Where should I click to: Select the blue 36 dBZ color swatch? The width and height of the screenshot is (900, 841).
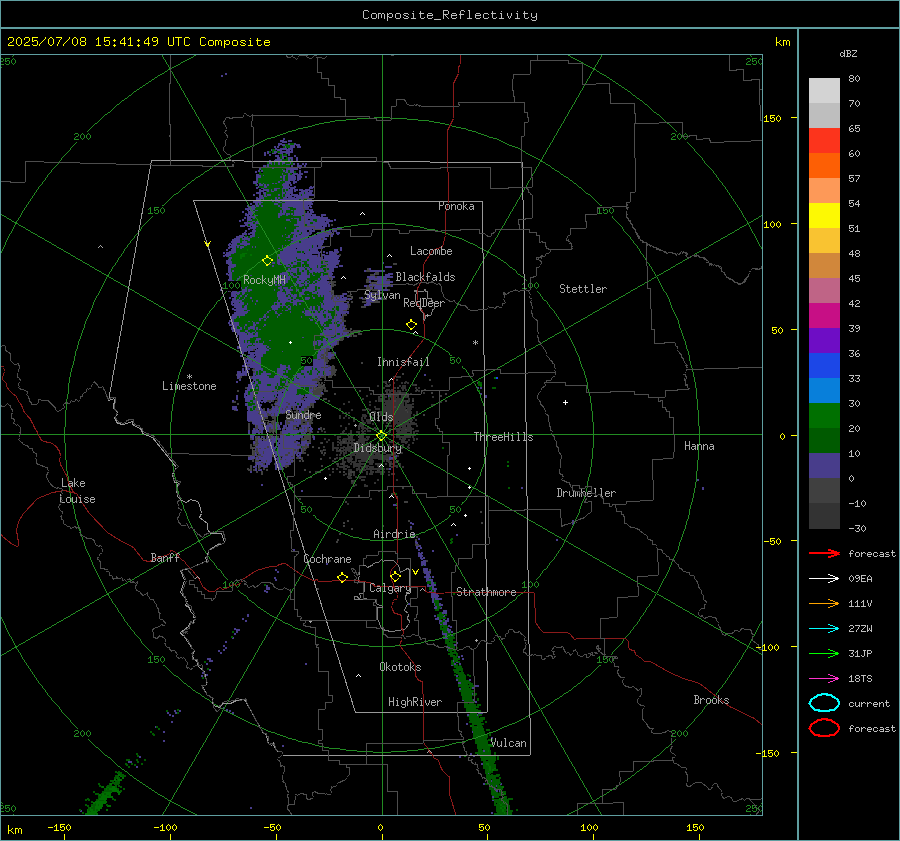coord(824,366)
